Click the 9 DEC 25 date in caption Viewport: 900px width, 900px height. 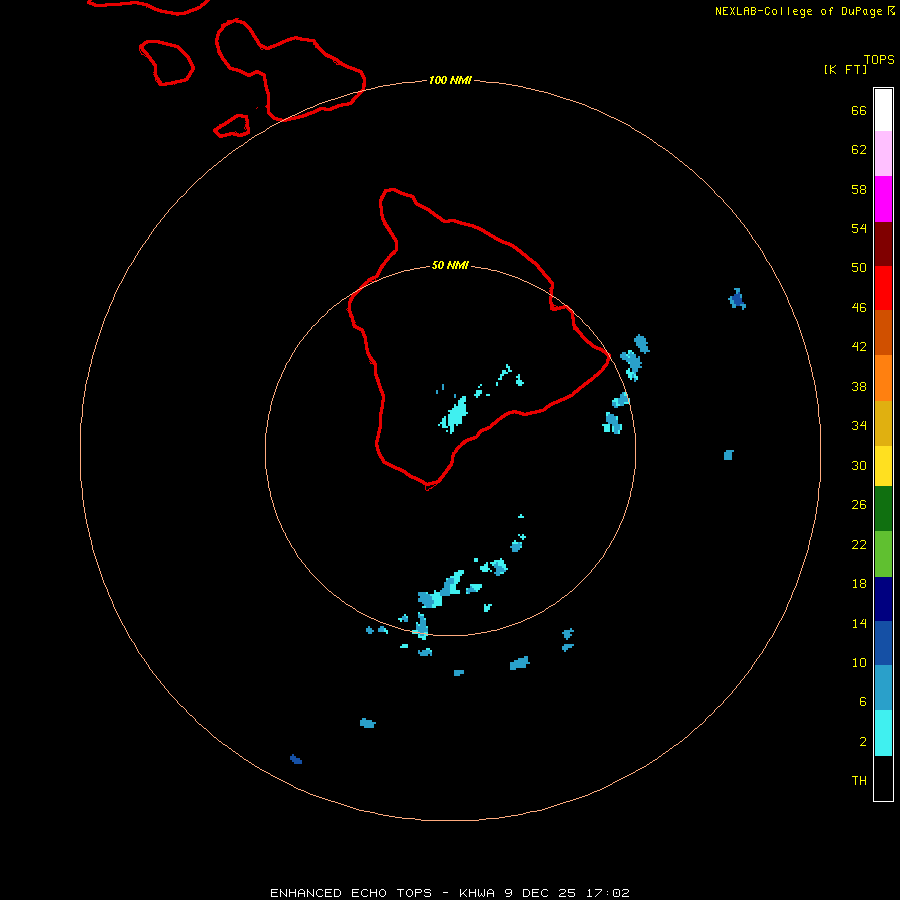click(x=540, y=893)
